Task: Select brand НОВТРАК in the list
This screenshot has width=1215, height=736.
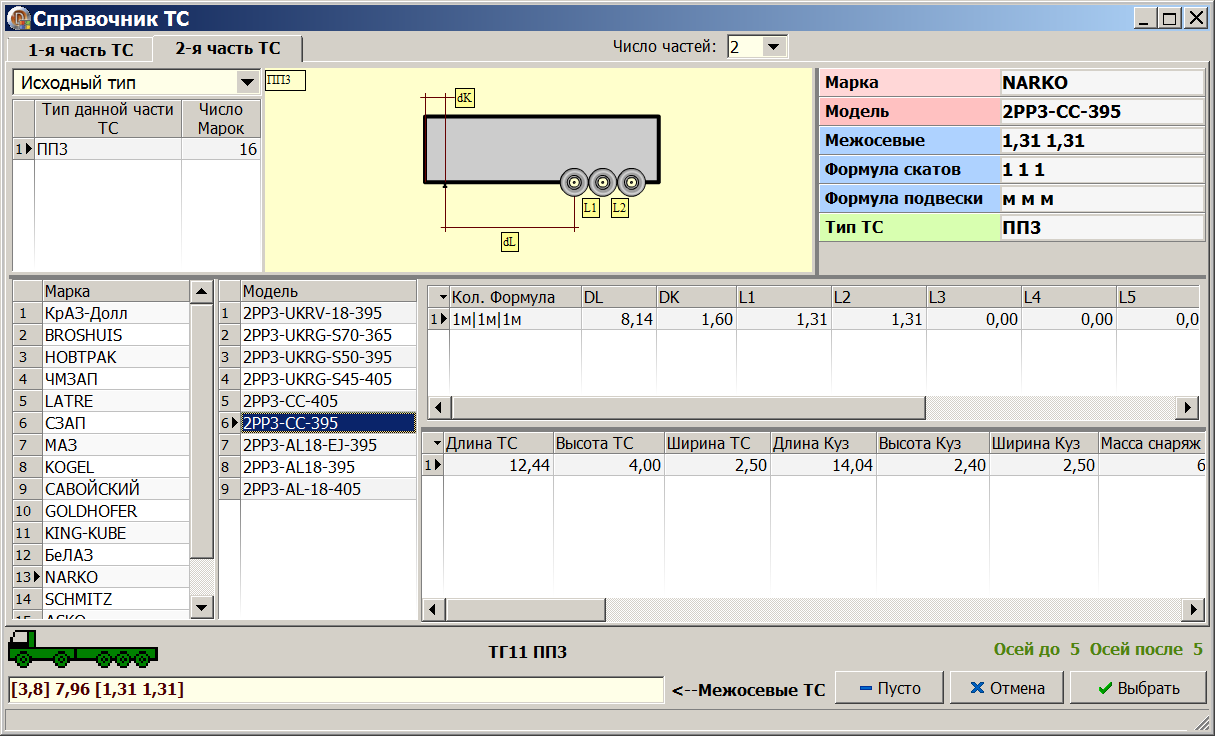Action: tap(115, 357)
